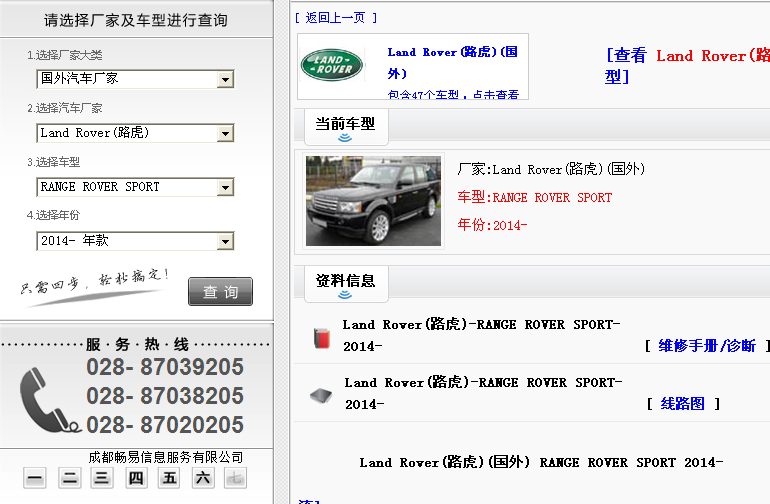Open the 2014- 年款 year dropdown
770x504 pixels.
tap(135, 241)
